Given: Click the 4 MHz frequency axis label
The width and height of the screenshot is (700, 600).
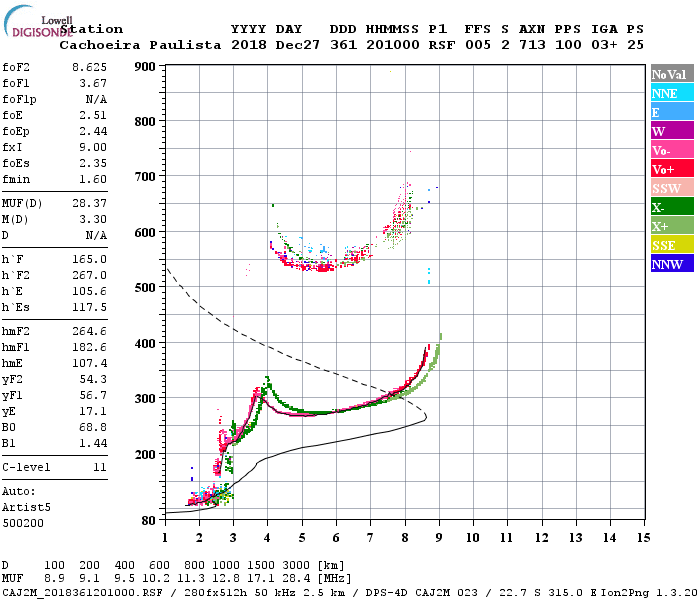Looking at the screenshot, I should (x=267, y=538).
